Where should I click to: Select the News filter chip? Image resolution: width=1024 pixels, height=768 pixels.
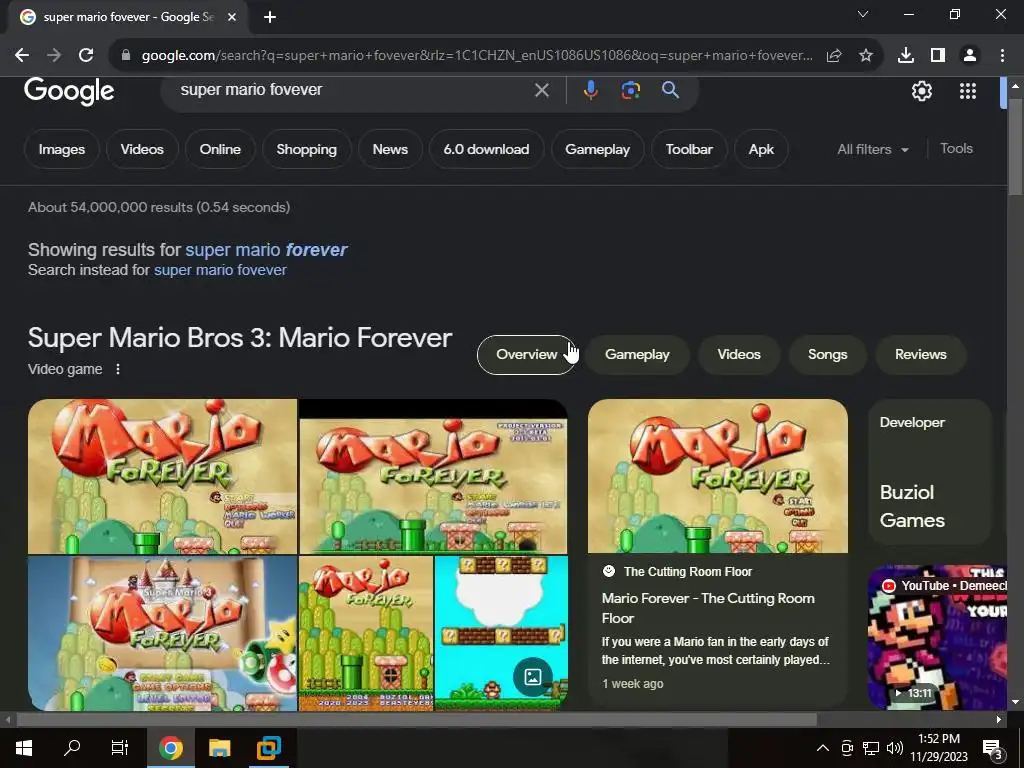click(390, 149)
